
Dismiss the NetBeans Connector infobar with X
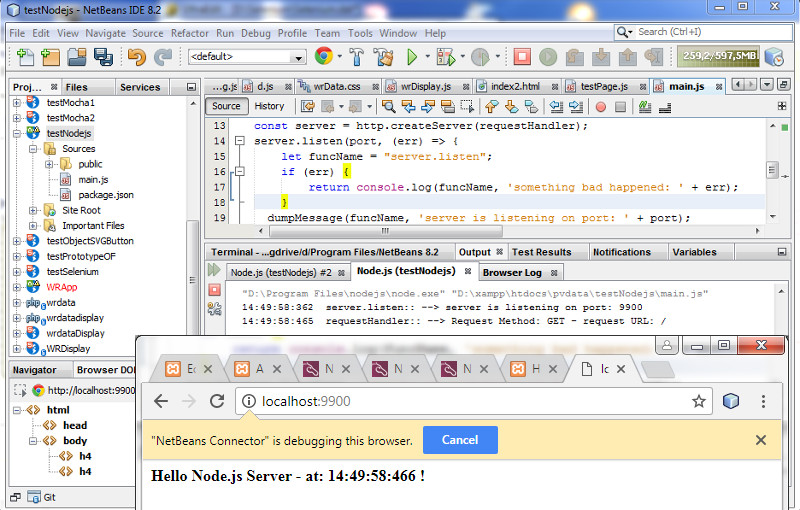tap(761, 440)
